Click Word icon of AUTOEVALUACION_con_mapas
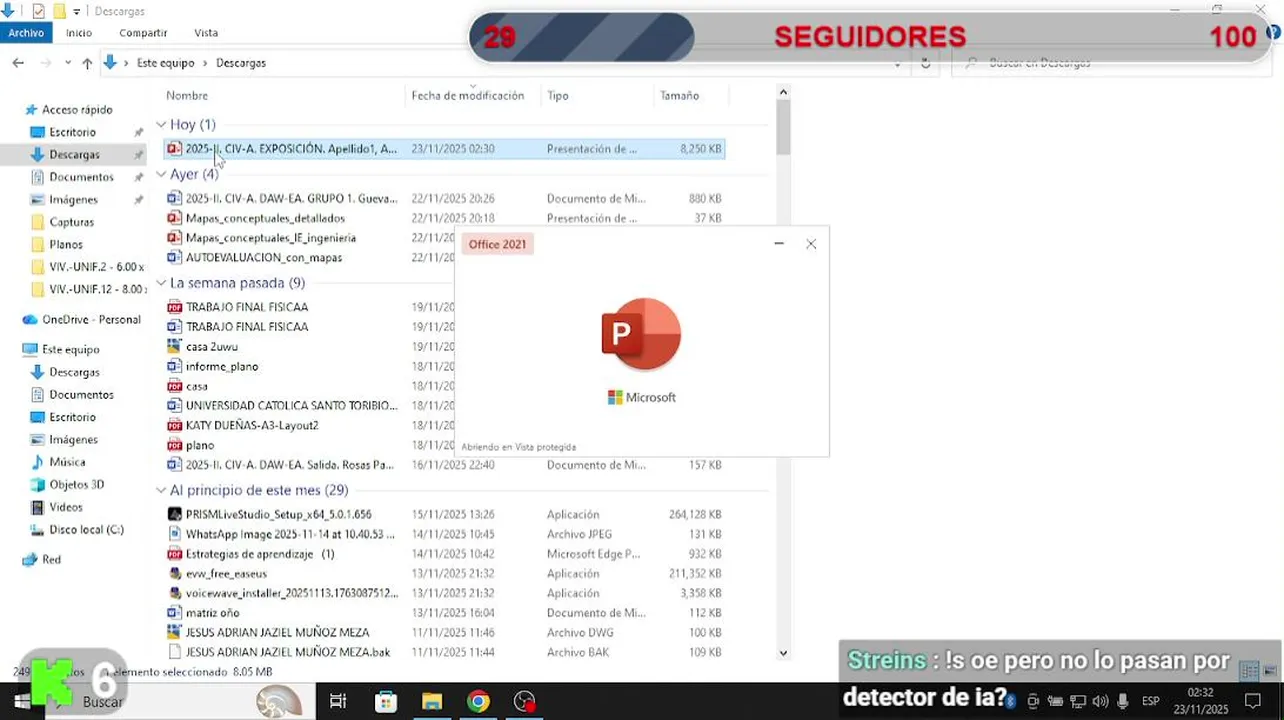1284x720 pixels. [x=174, y=258]
